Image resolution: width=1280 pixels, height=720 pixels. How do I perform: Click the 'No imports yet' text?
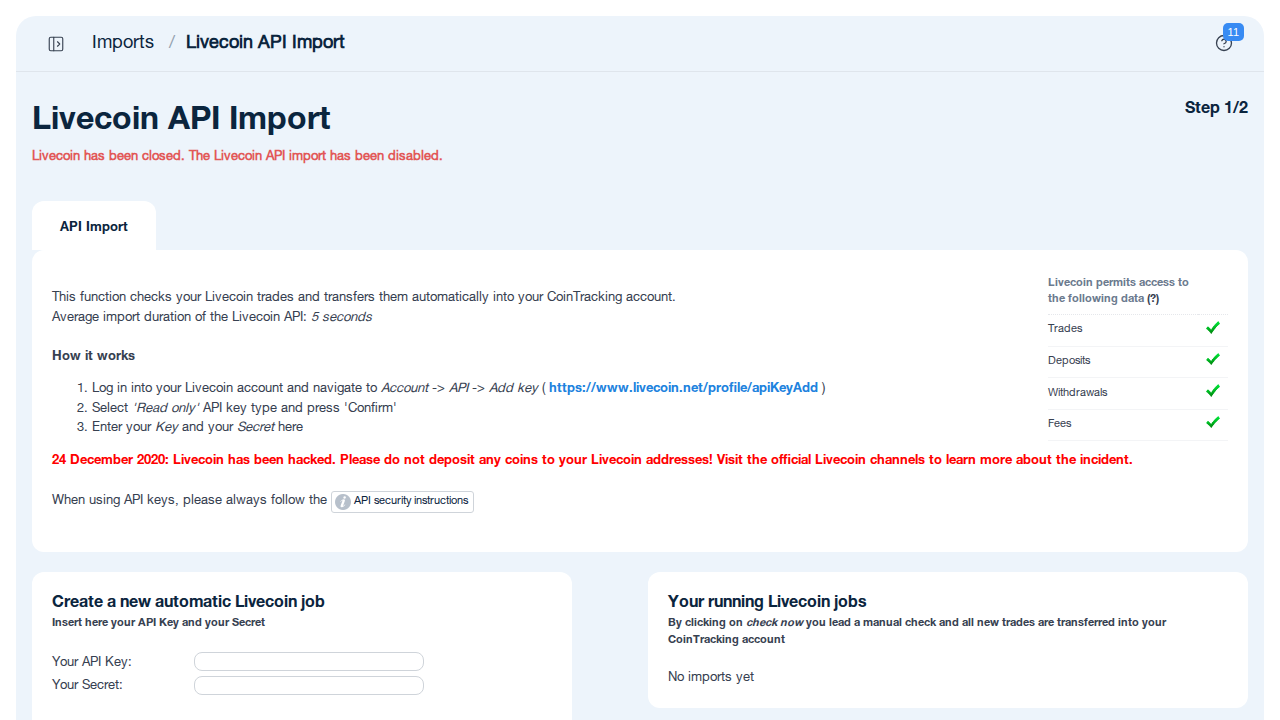711,677
